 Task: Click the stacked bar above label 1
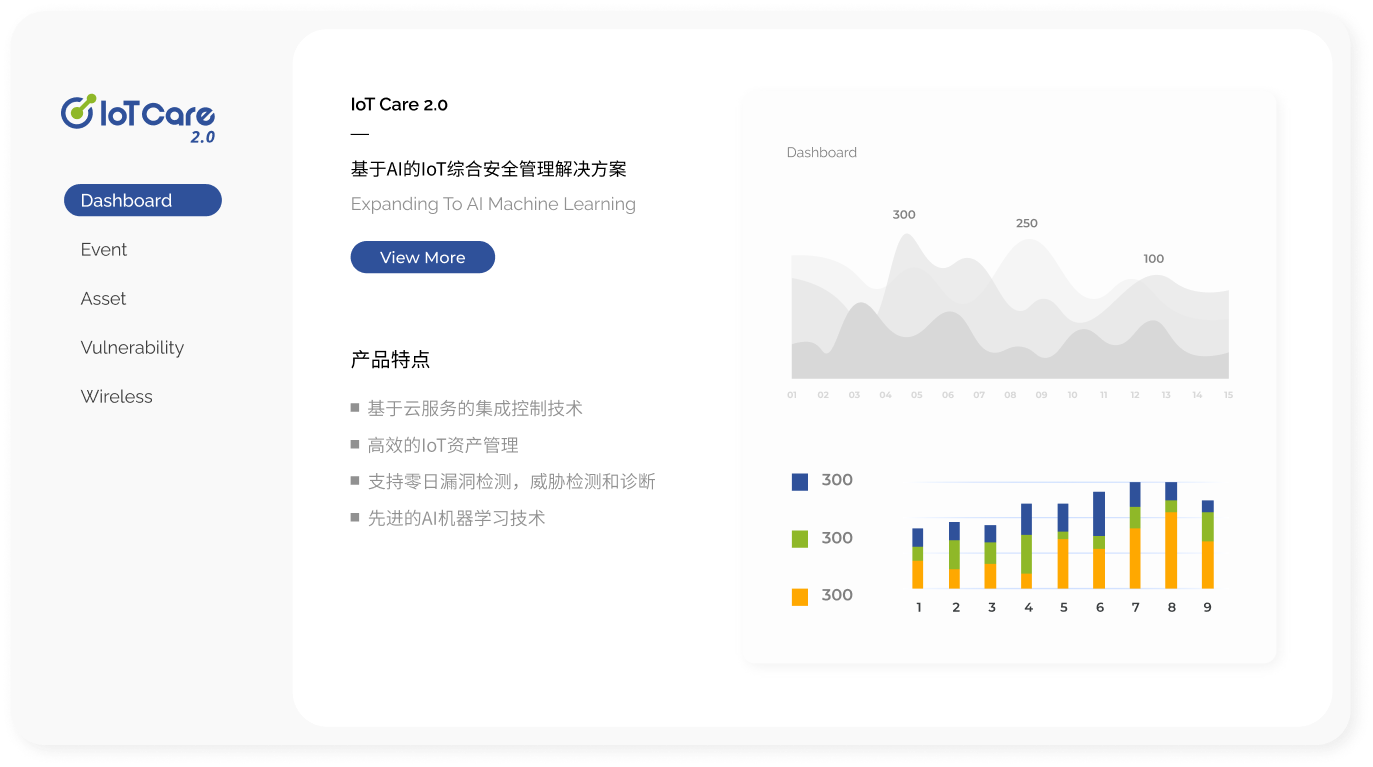[x=918, y=558]
